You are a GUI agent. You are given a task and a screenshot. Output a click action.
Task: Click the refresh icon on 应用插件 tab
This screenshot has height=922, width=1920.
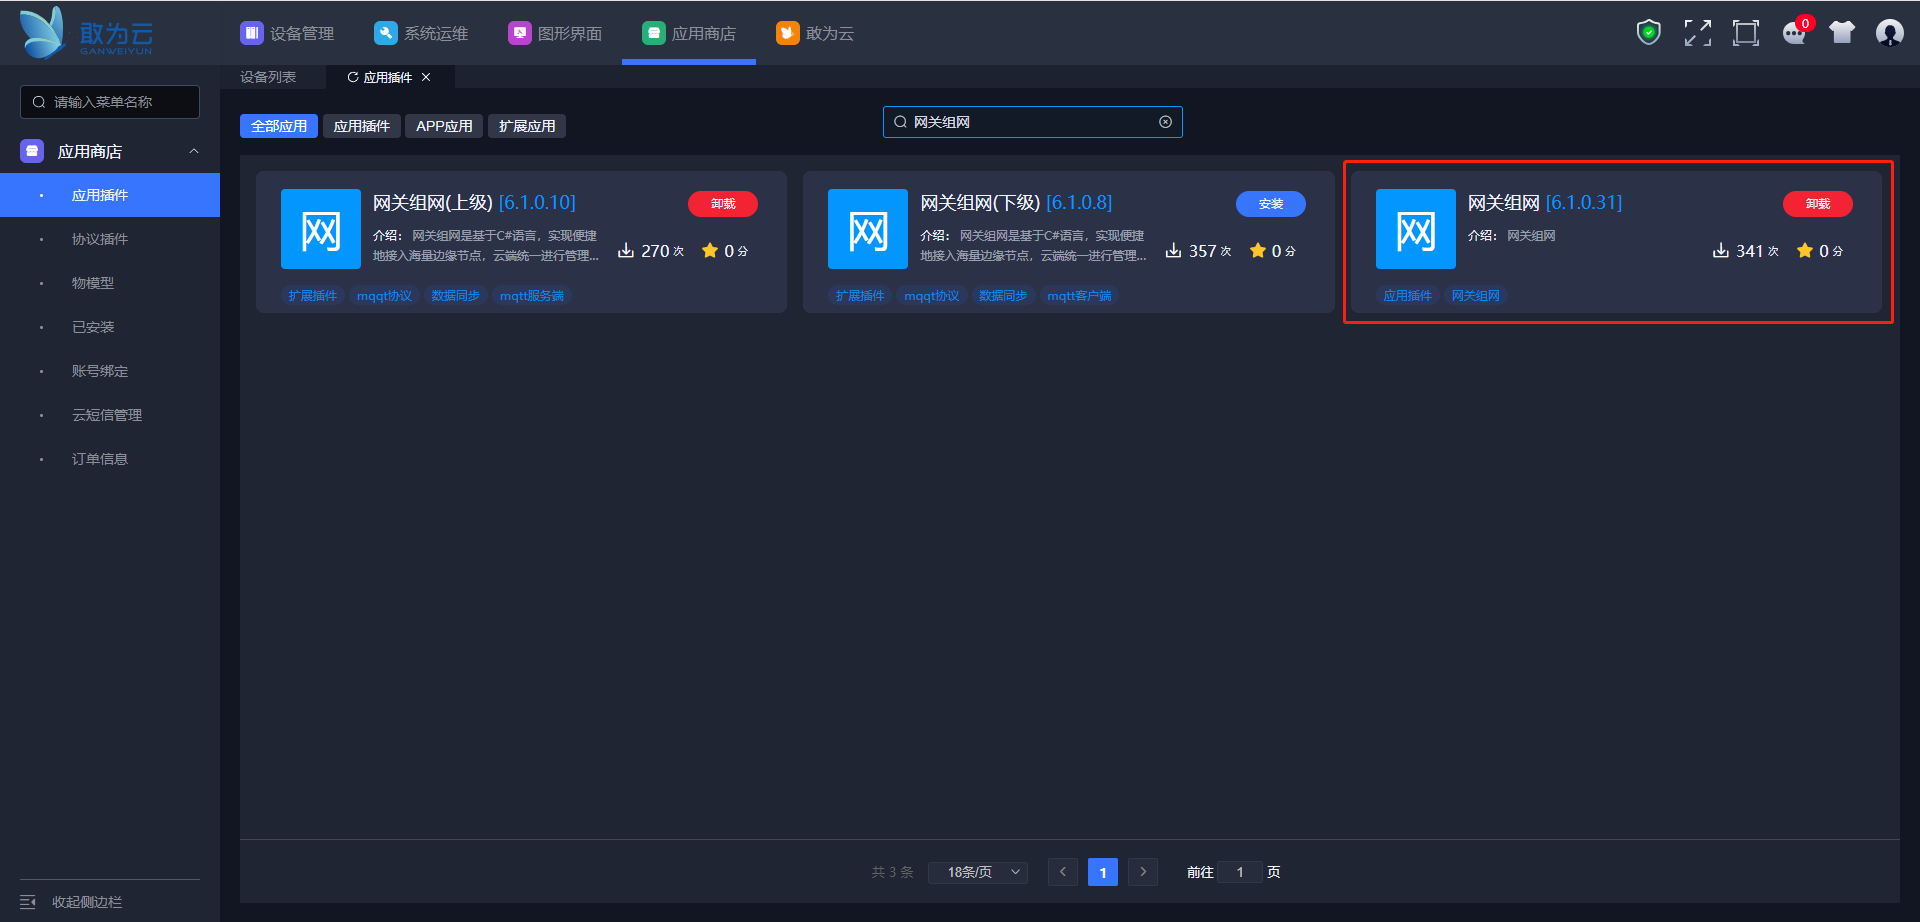pos(352,77)
